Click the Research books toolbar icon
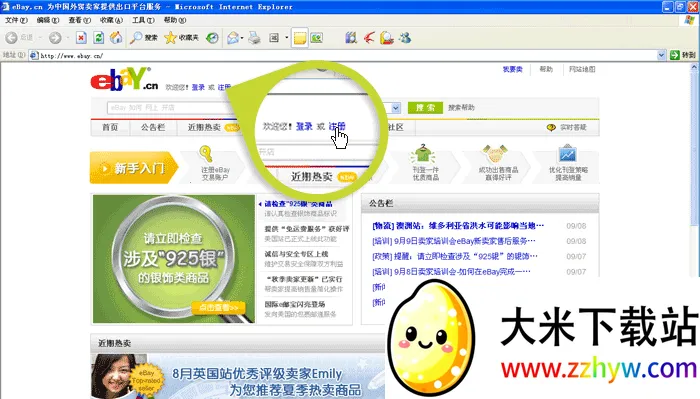The height and width of the screenshot is (399, 700). [x=351, y=38]
